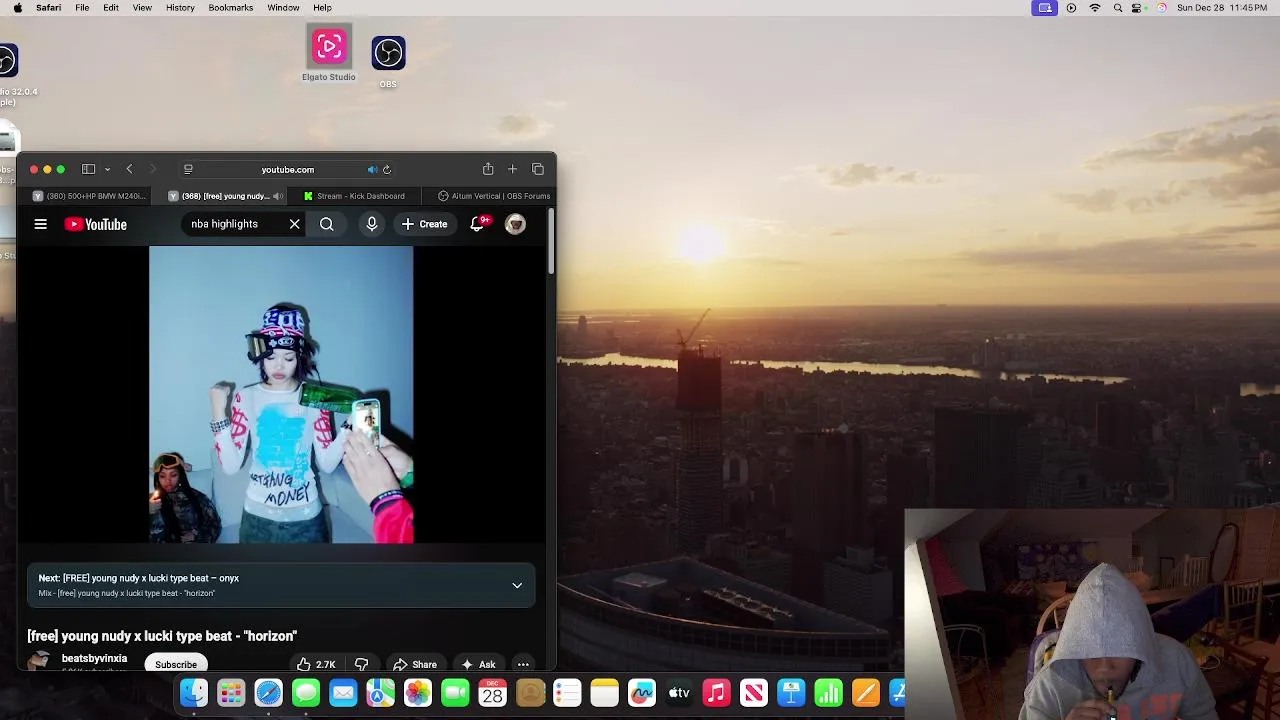The height and width of the screenshot is (720, 1280).
Task: Open the View menu
Action: coord(142,8)
